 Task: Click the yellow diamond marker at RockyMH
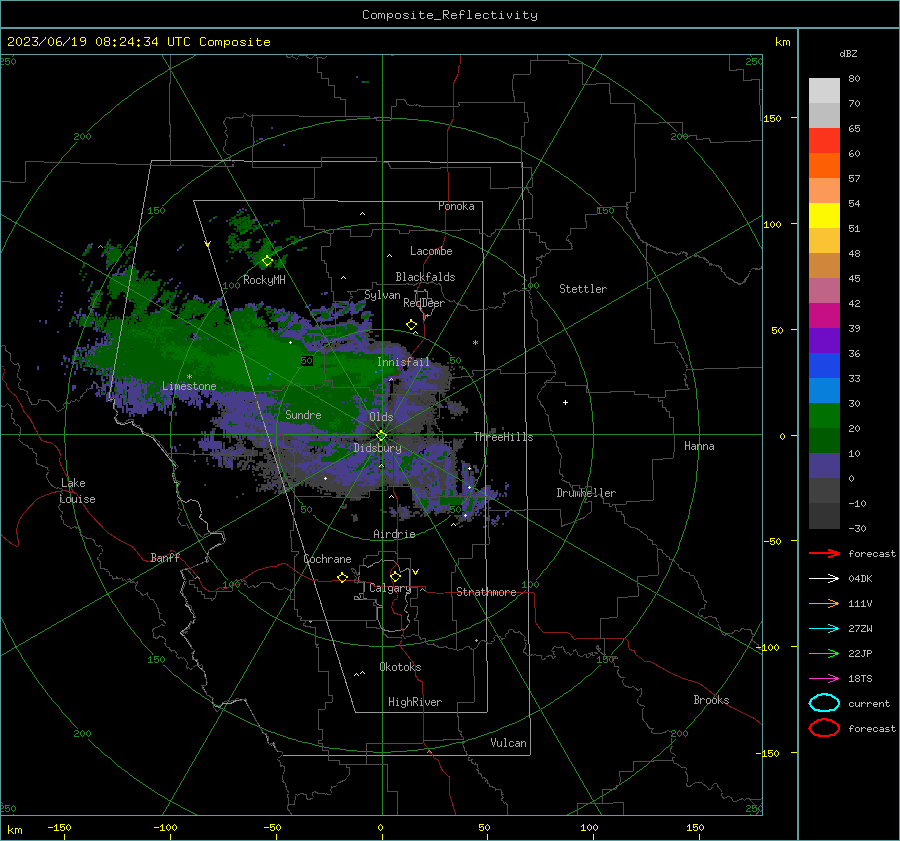[x=267, y=261]
